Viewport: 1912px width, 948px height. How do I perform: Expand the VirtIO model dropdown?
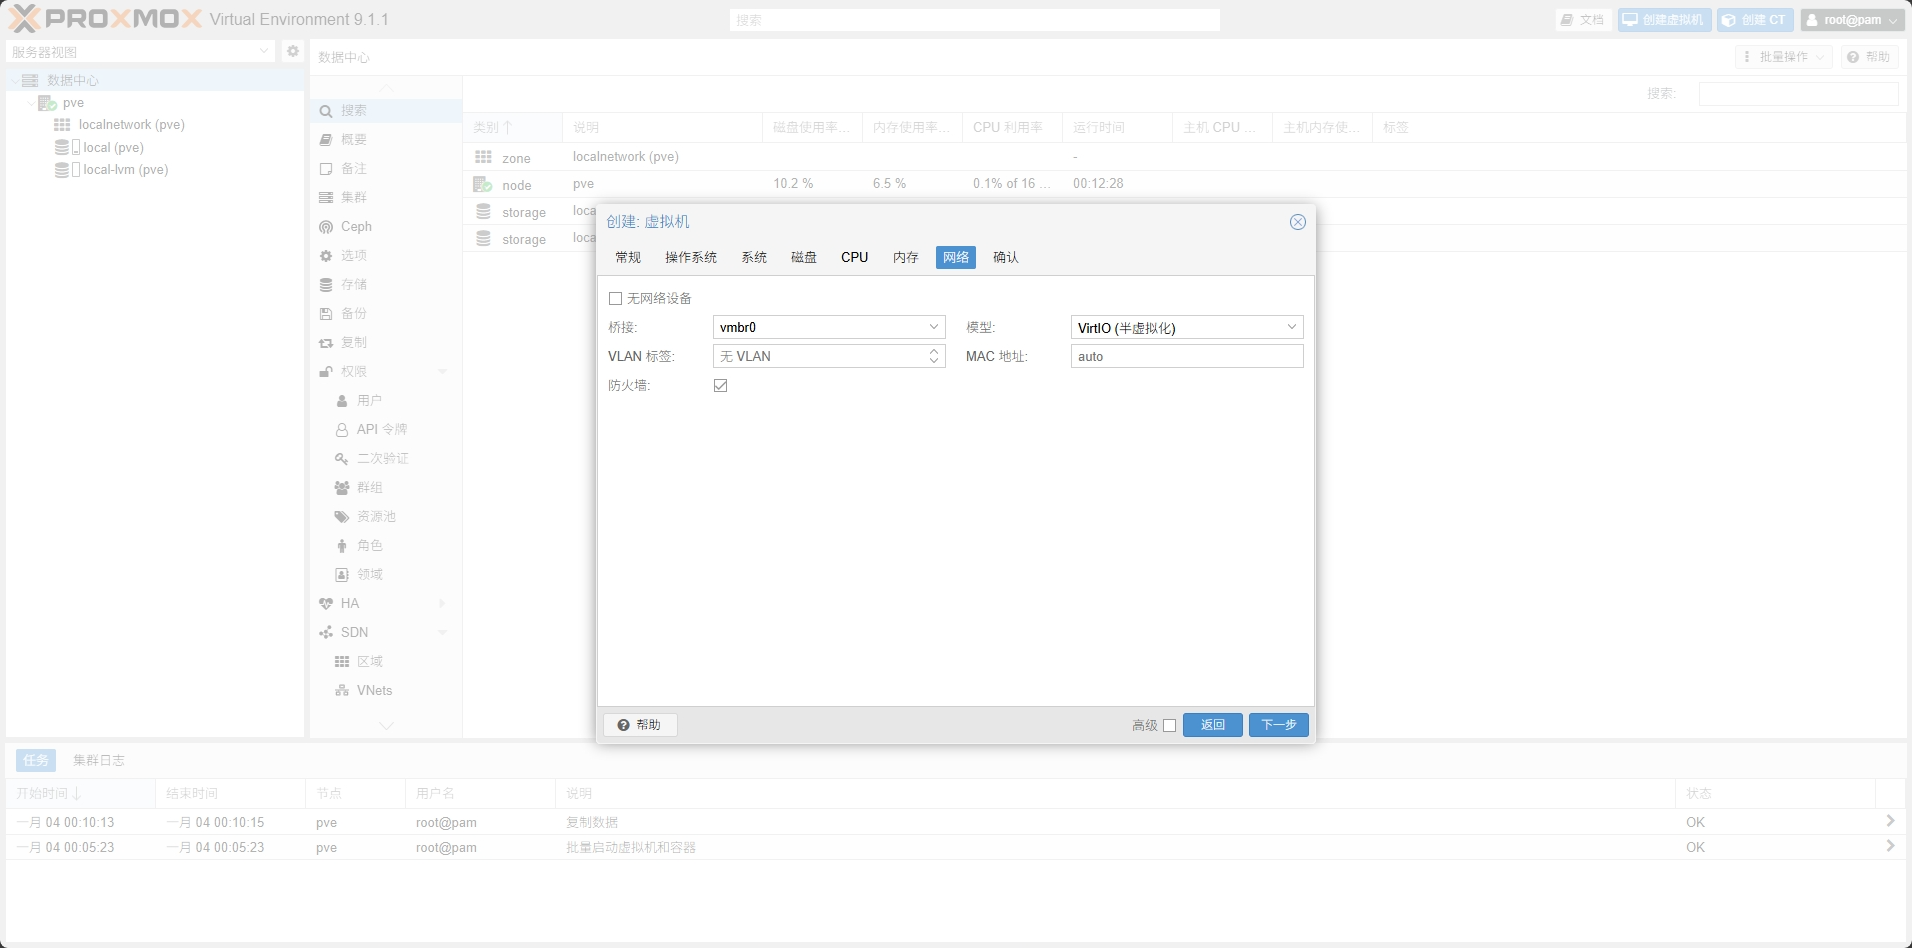tap(1291, 327)
